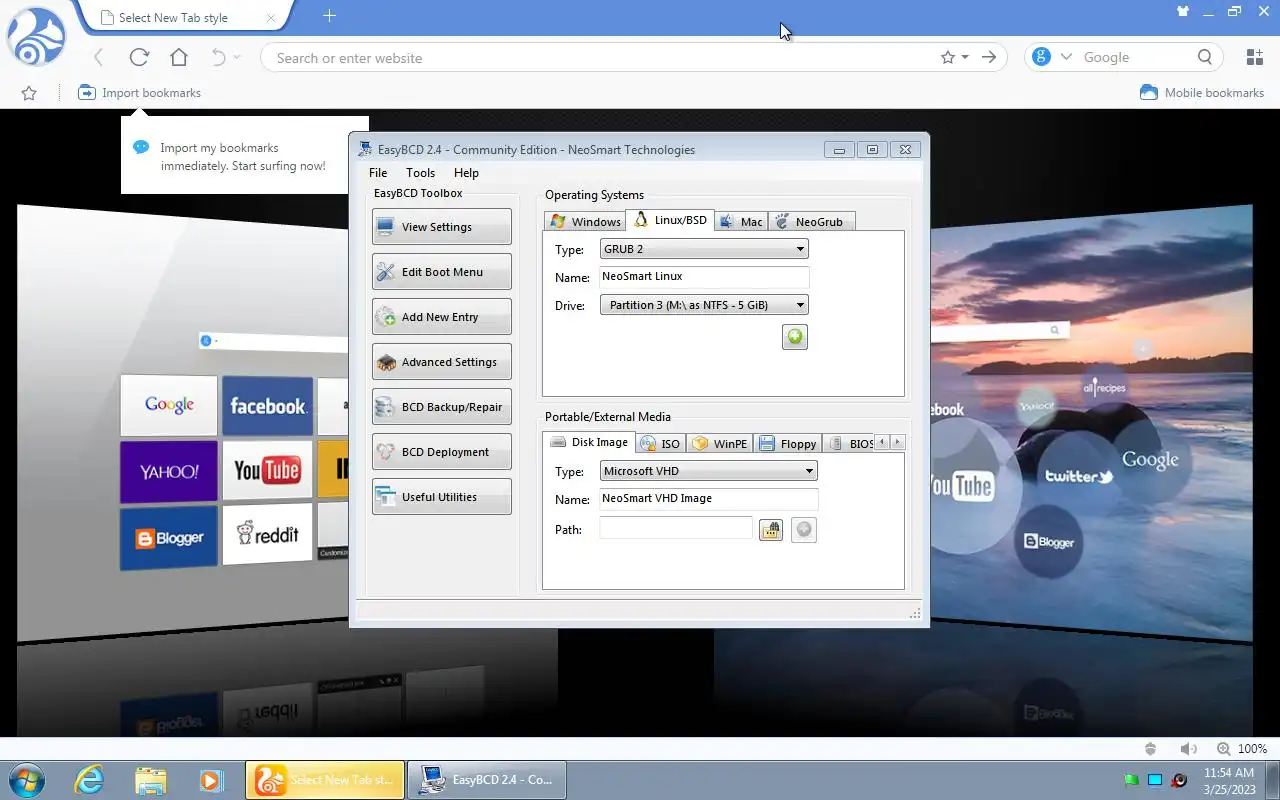
Task: Click bookmarks bar star icon
Action: coord(29,93)
